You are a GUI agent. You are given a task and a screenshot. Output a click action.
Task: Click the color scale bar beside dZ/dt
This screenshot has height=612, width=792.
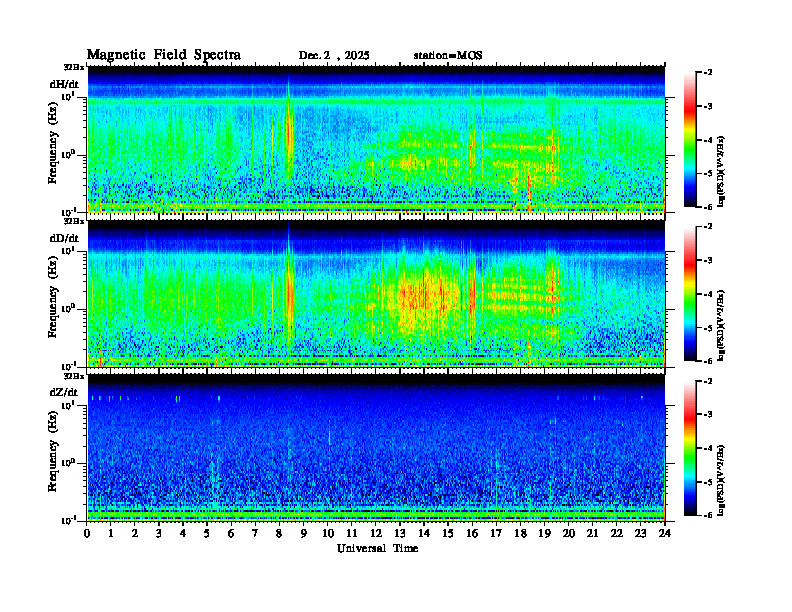(689, 448)
